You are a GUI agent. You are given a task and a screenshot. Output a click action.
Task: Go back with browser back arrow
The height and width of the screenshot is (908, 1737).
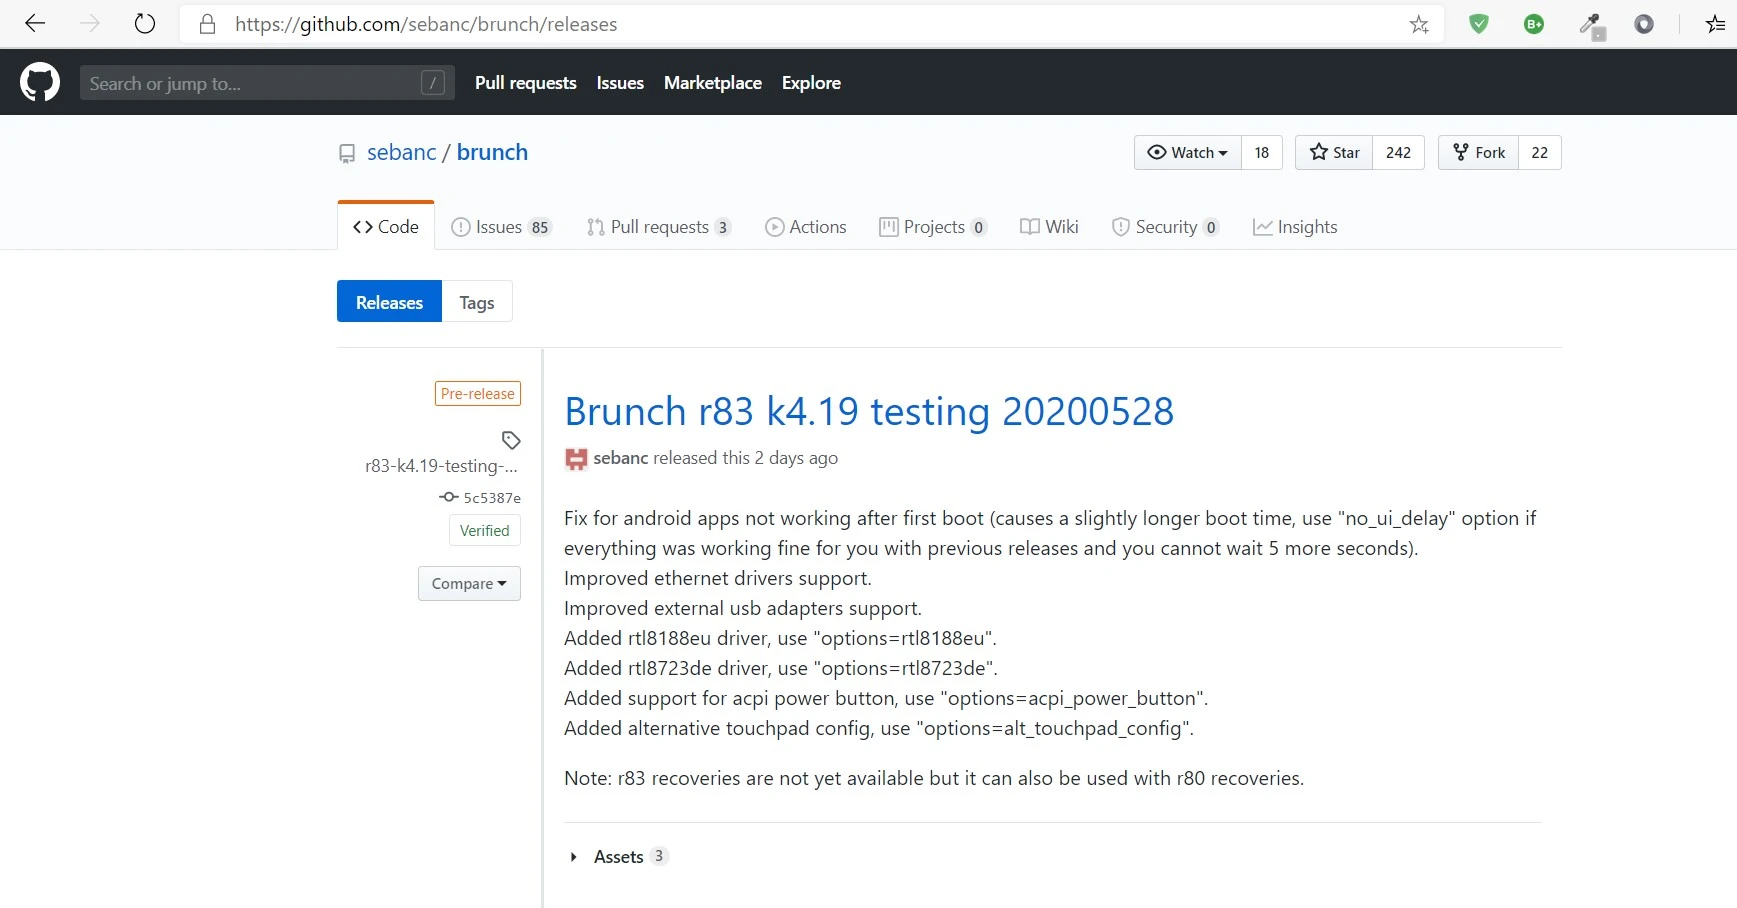click(35, 24)
